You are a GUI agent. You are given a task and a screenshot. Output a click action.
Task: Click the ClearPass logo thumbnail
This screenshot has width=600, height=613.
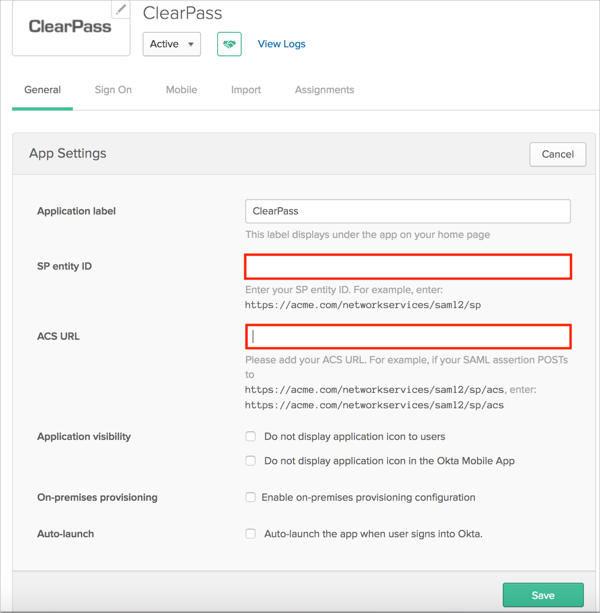pyautogui.click(x=70, y=27)
